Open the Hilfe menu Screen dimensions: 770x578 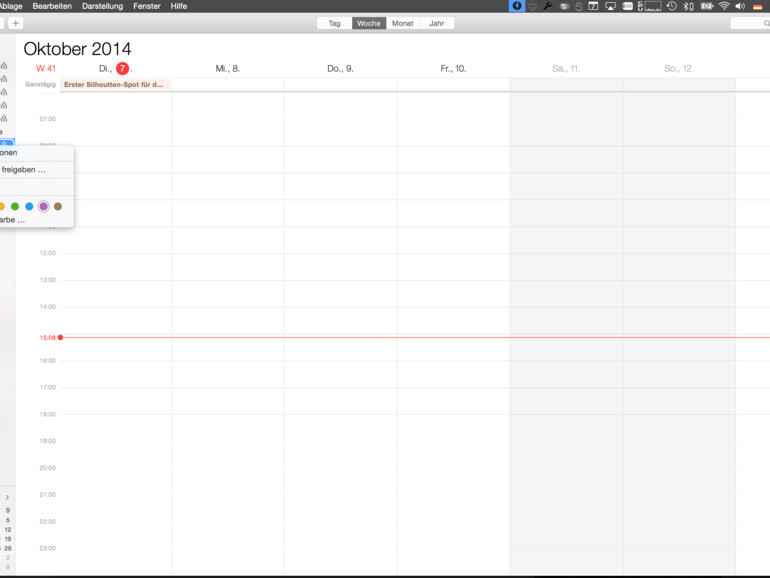[179, 6]
